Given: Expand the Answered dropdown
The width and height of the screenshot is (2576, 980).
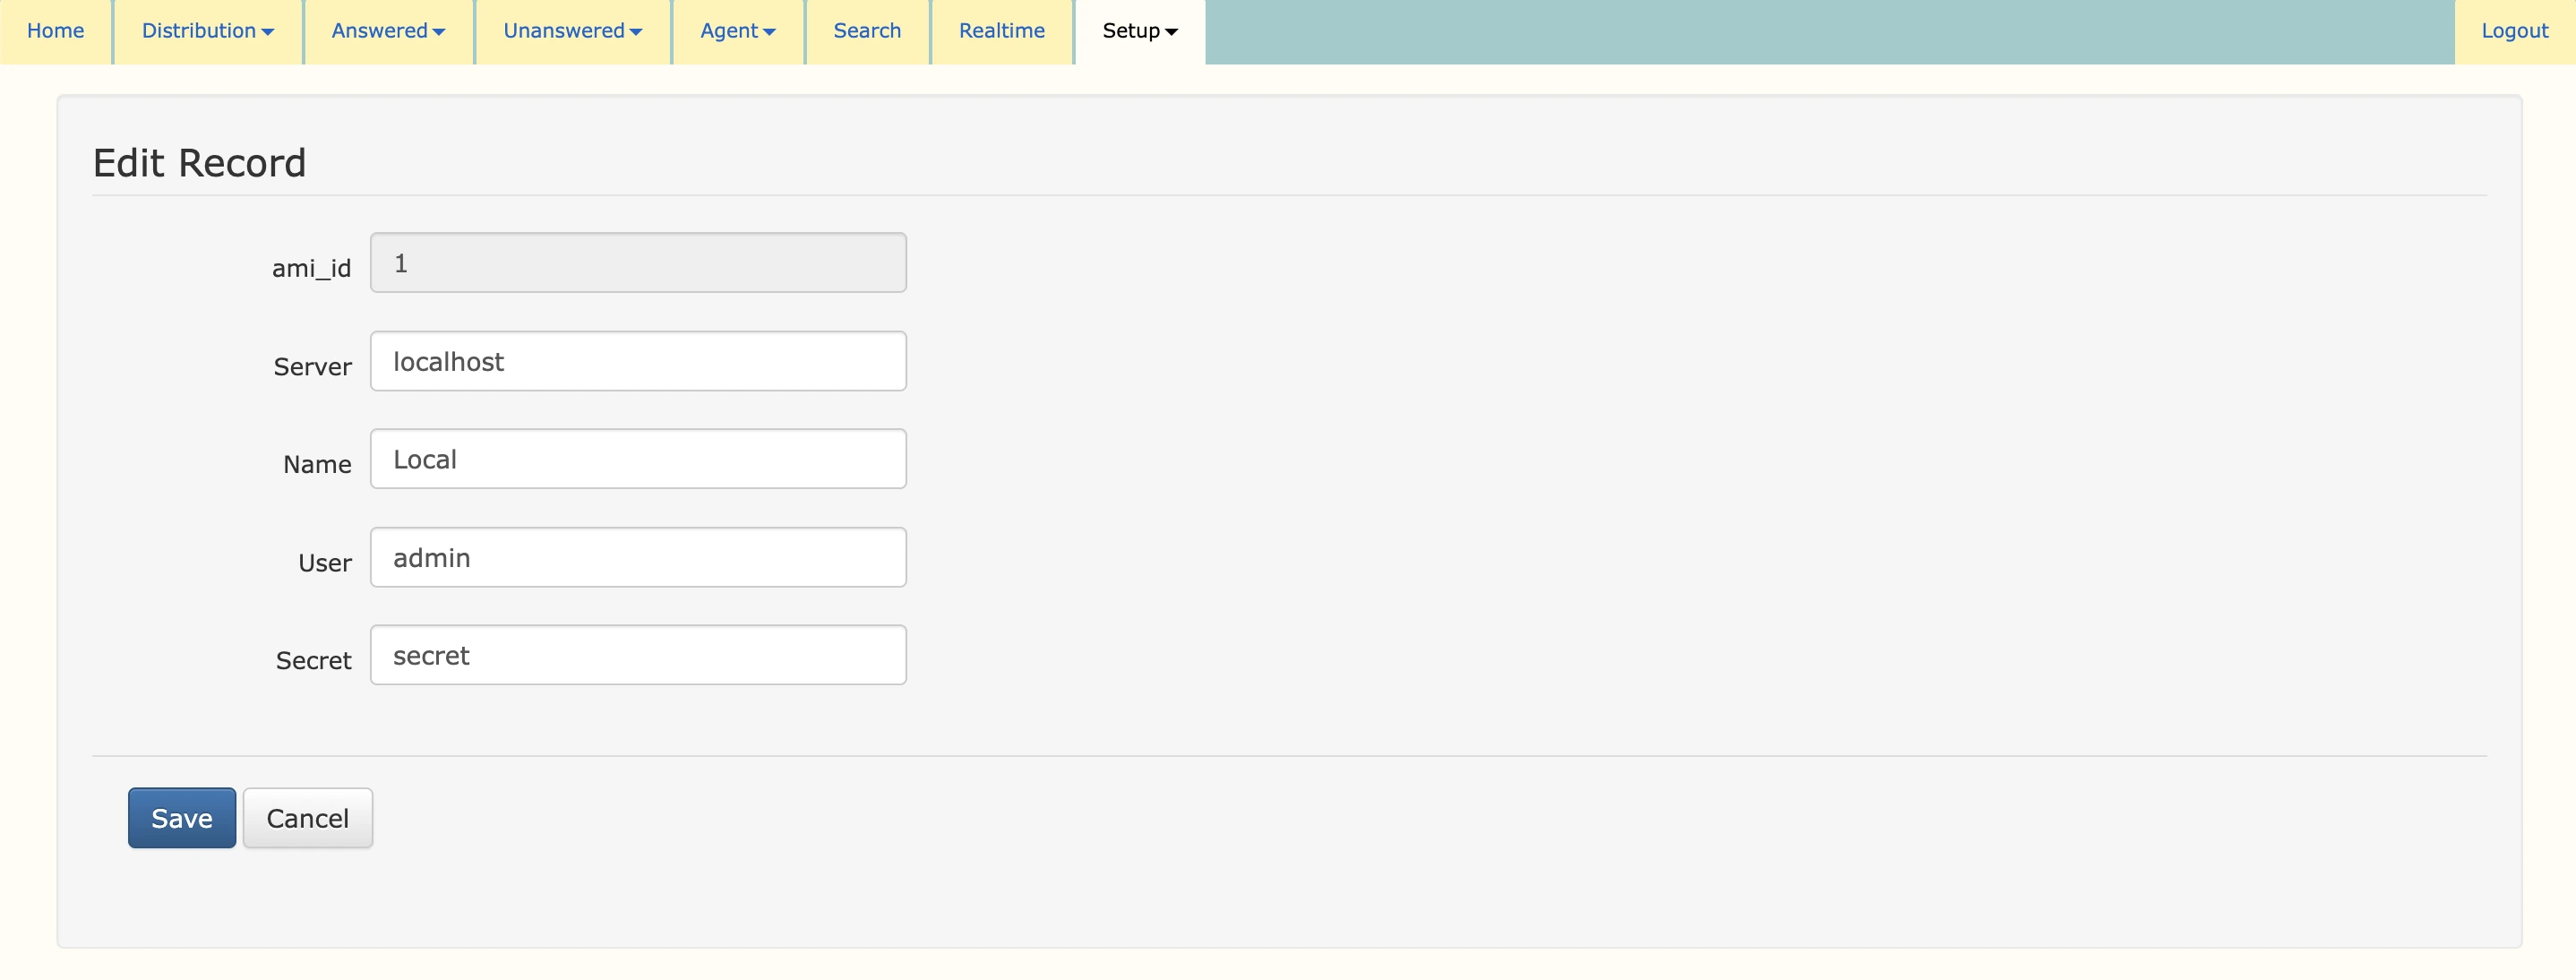Looking at the screenshot, I should [x=387, y=31].
